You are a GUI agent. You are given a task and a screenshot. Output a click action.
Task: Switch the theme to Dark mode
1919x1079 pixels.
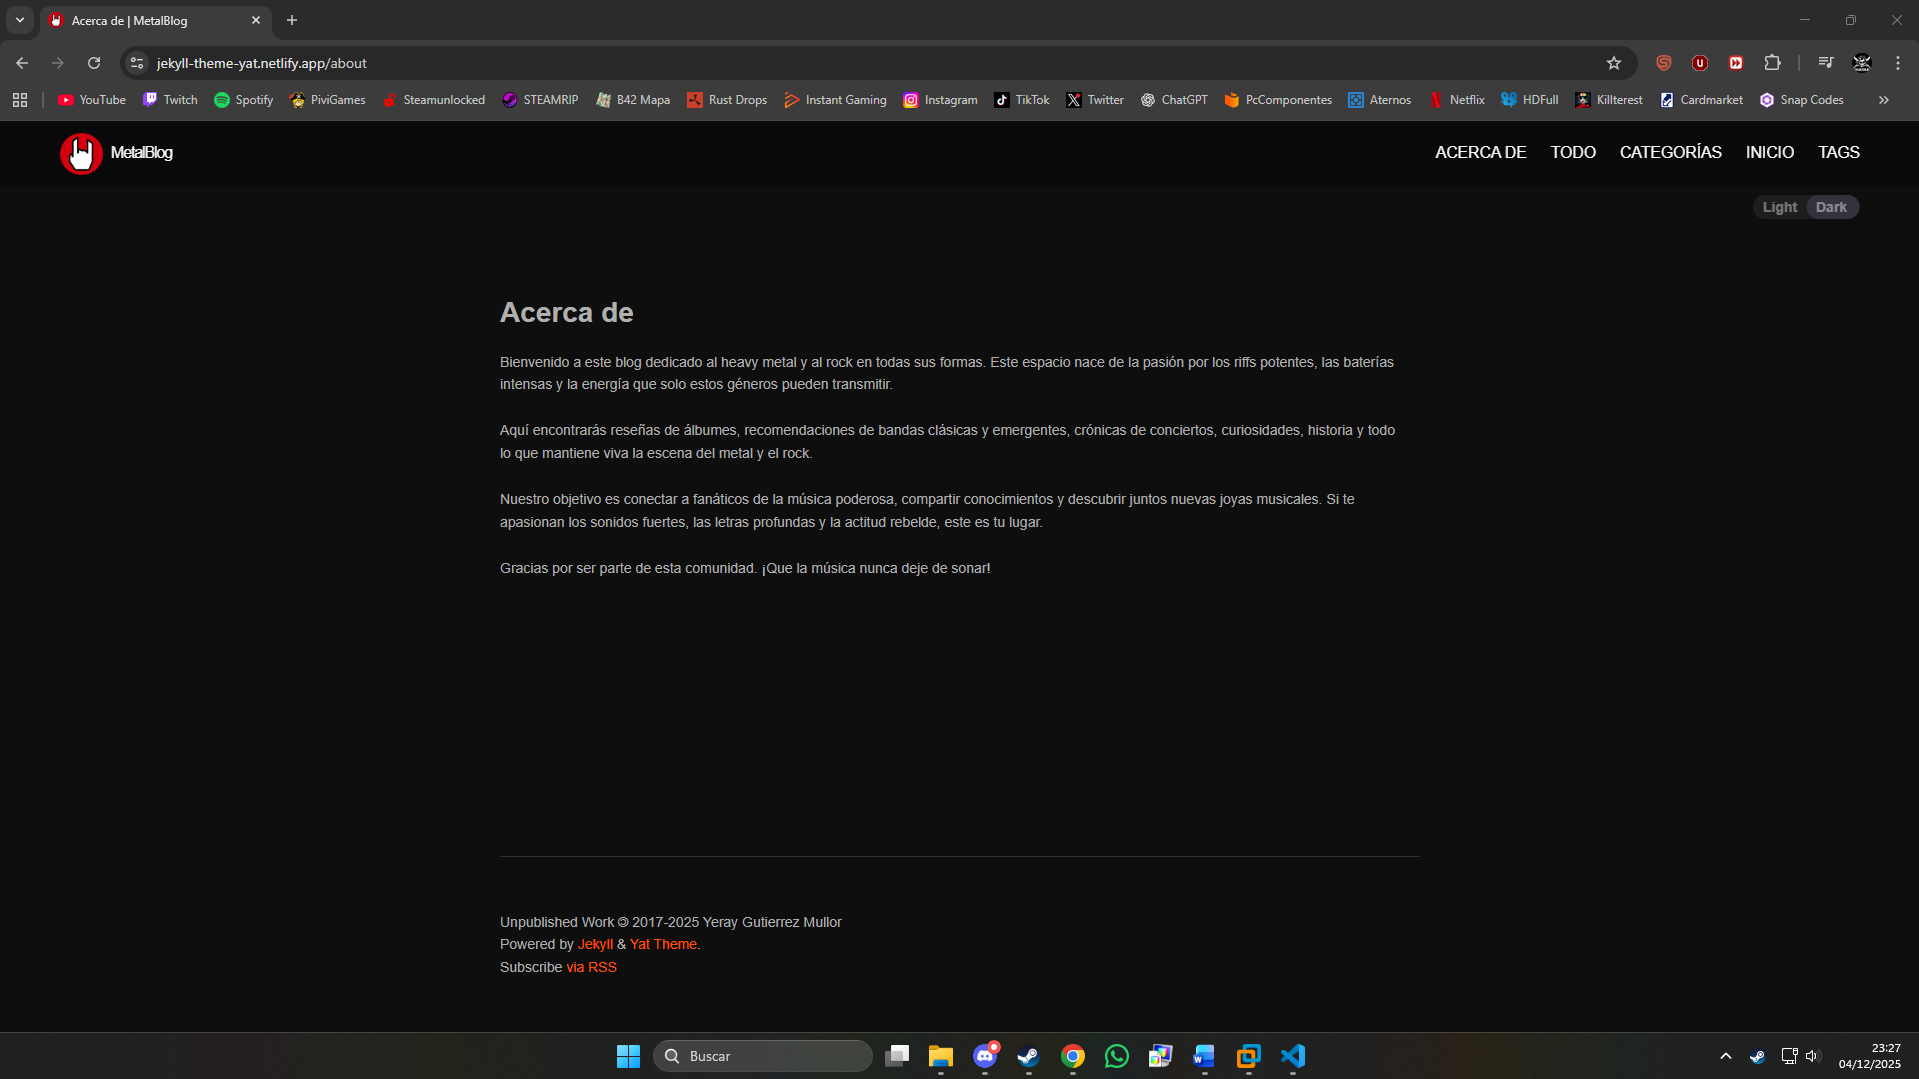[1831, 207]
